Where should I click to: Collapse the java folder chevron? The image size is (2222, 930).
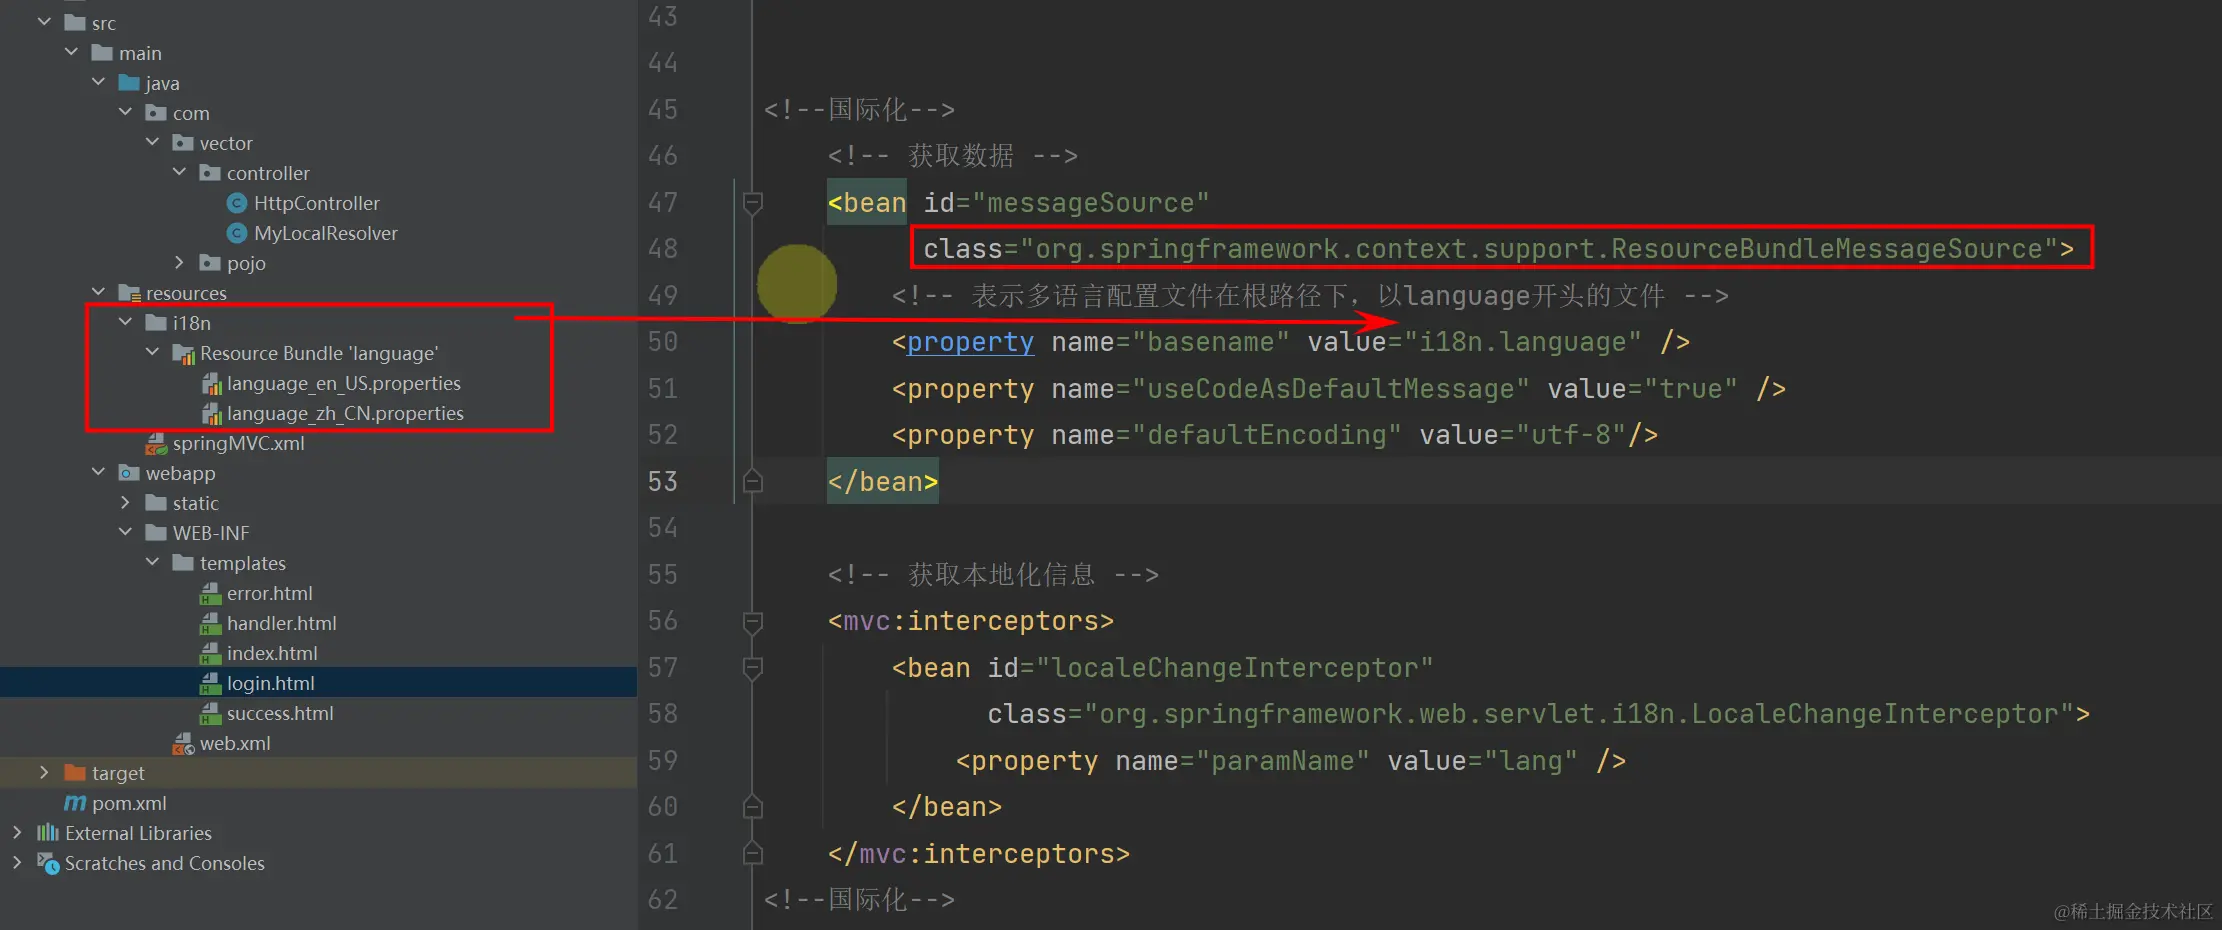click(x=98, y=81)
